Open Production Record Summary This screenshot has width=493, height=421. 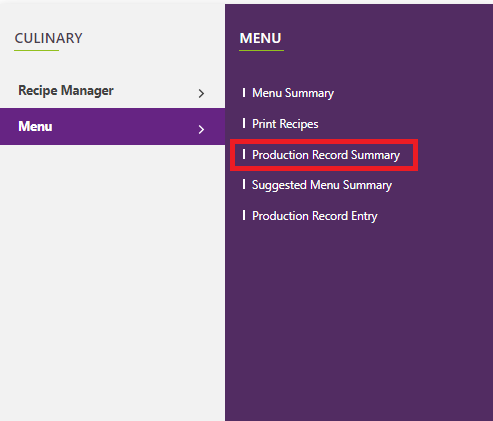(x=326, y=155)
